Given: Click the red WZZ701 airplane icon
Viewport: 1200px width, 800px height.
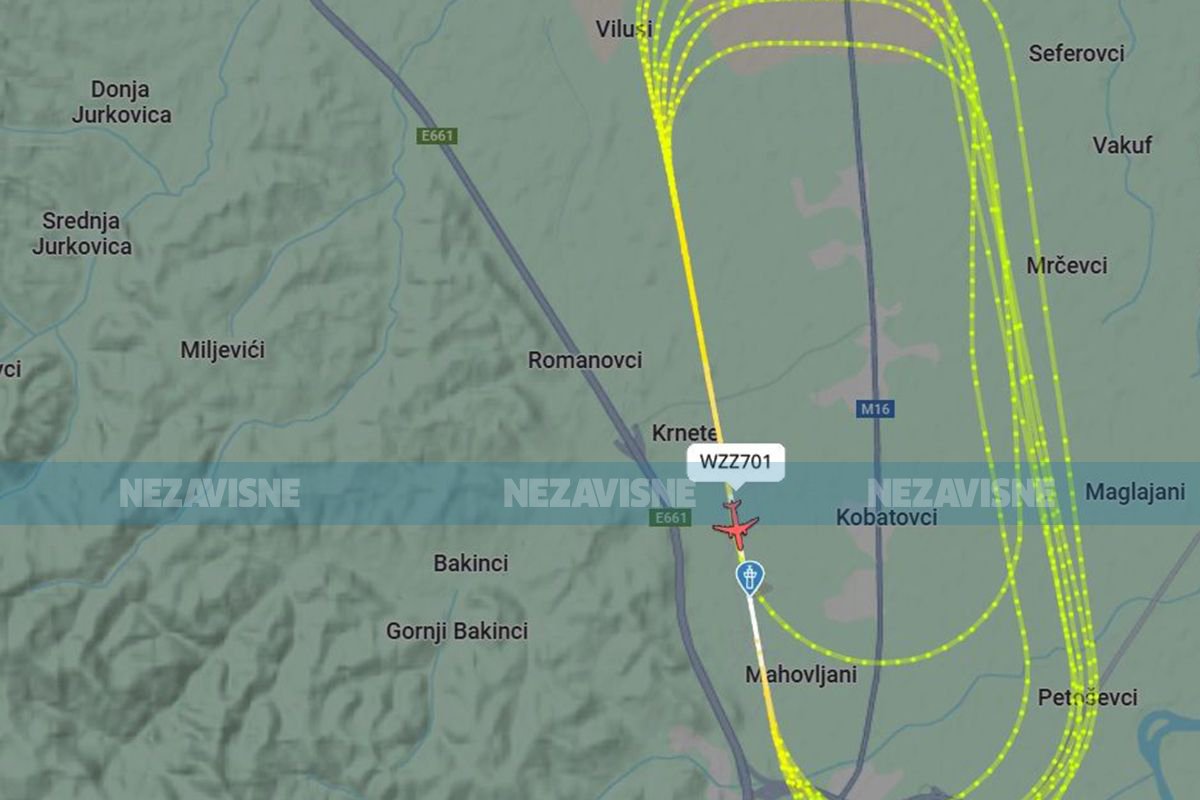Looking at the screenshot, I should (736, 525).
